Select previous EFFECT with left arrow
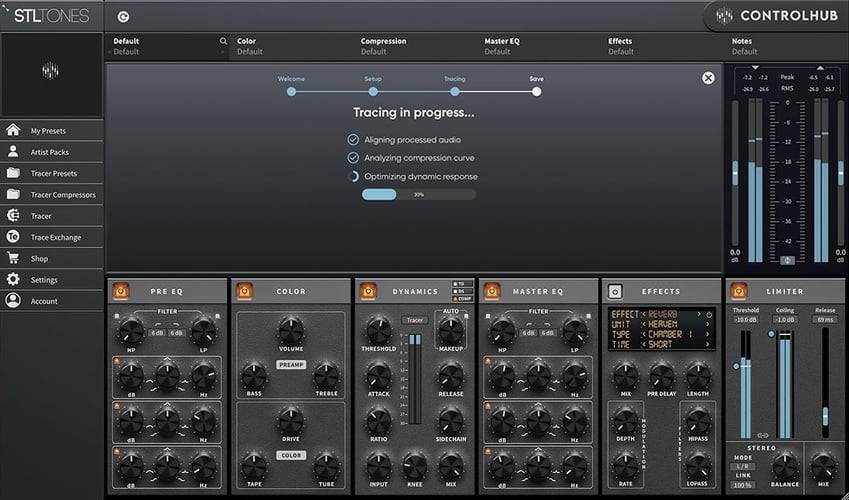The image size is (849, 500). pos(644,314)
